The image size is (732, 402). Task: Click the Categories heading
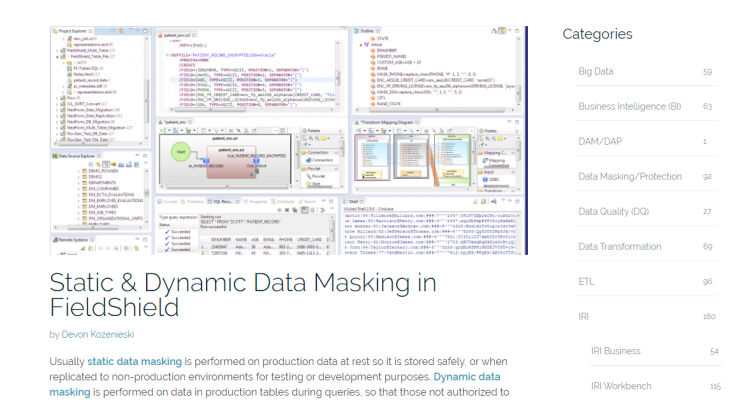[x=597, y=34]
